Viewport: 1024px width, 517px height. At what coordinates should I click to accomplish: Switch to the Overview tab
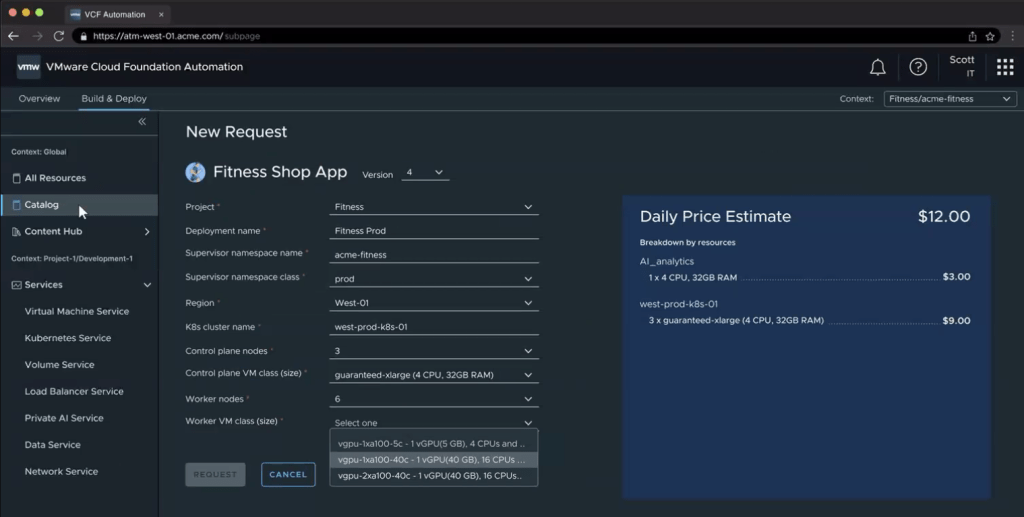(39, 99)
